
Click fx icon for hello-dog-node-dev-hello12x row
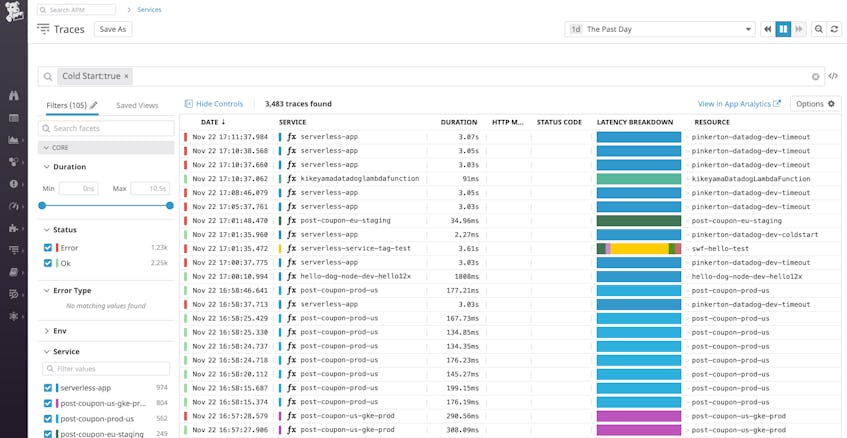pos(292,277)
